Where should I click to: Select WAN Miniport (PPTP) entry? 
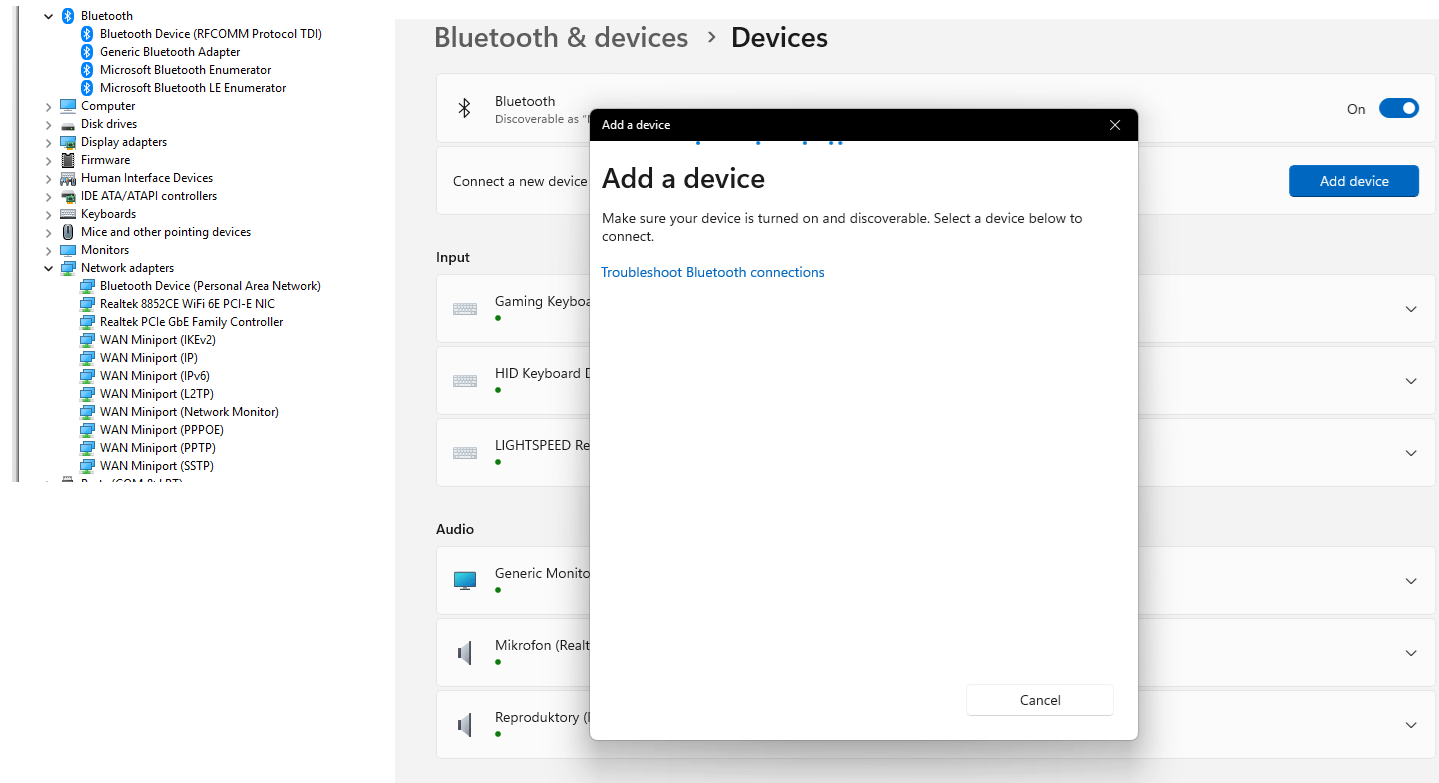click(158, 448)
